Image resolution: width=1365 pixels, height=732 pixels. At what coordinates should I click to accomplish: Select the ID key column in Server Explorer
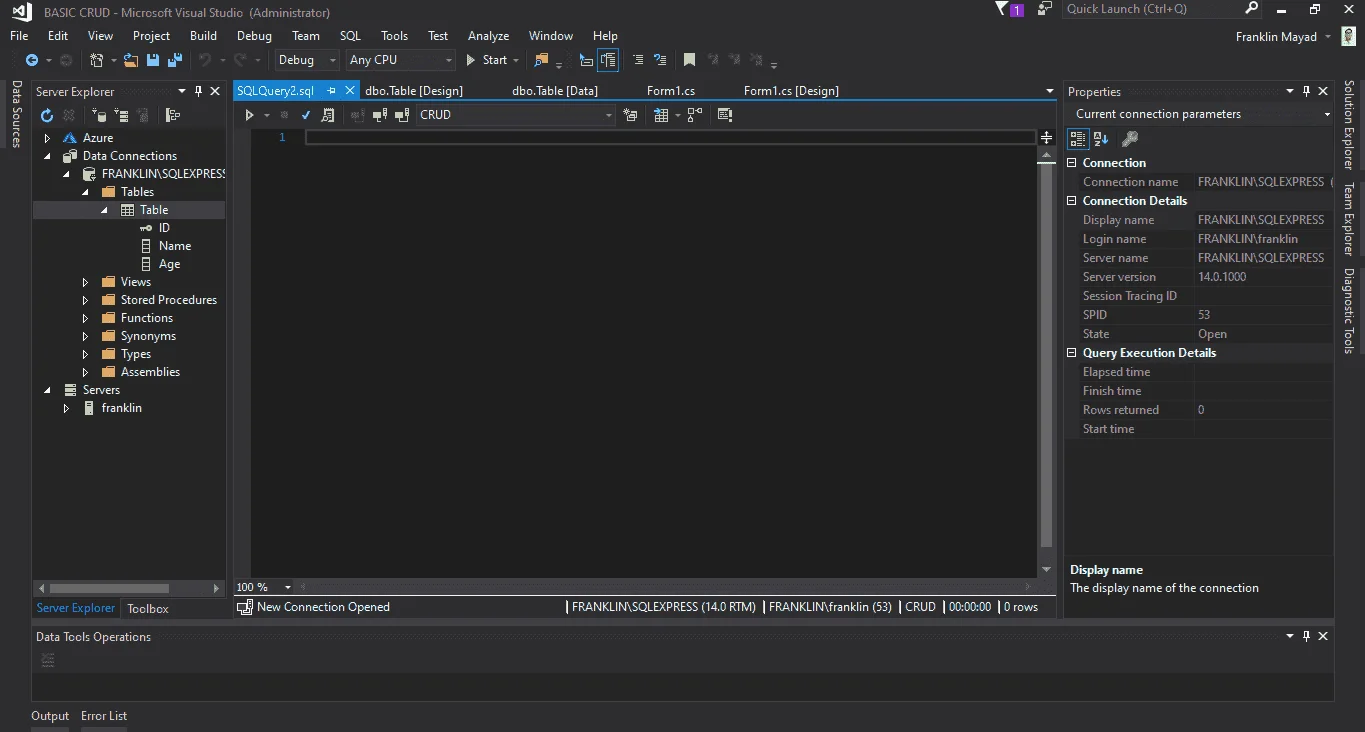[x=164, y=228]
